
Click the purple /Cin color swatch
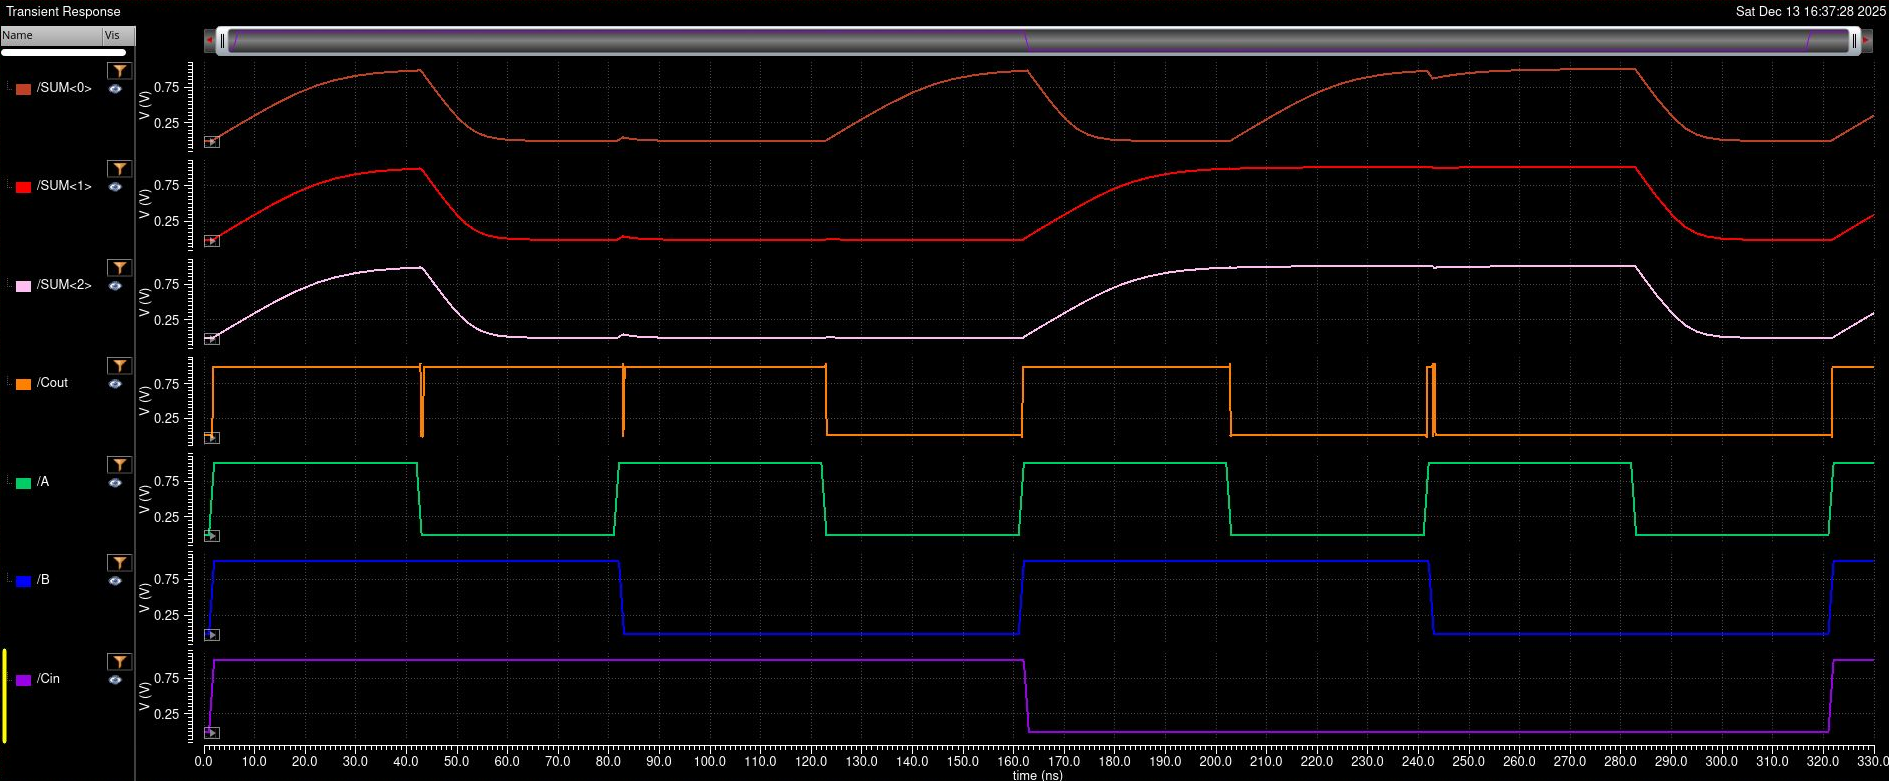pyautogui.click(x=23, y=680)
